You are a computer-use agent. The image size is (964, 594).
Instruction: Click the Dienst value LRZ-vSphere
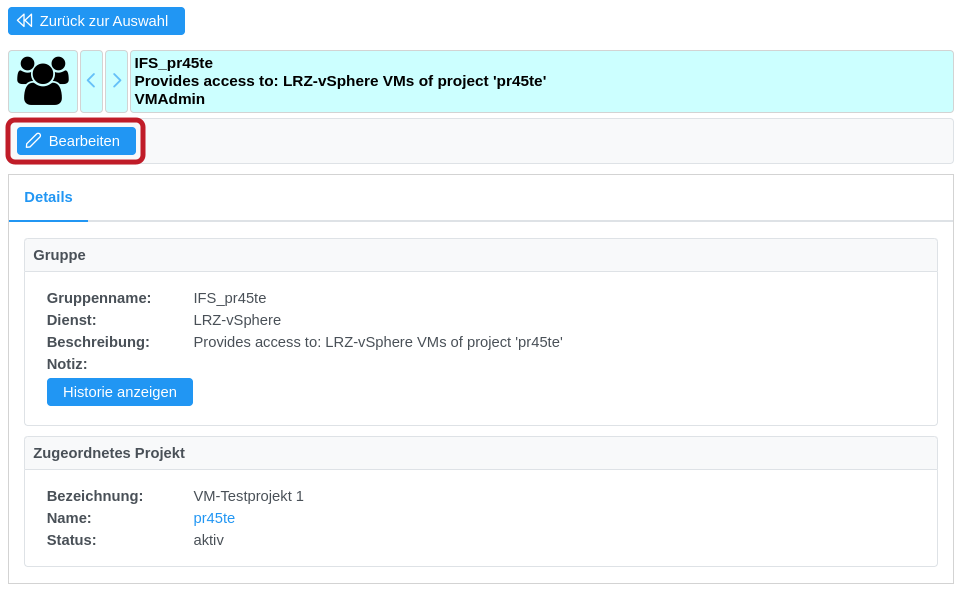coord(237,320)
